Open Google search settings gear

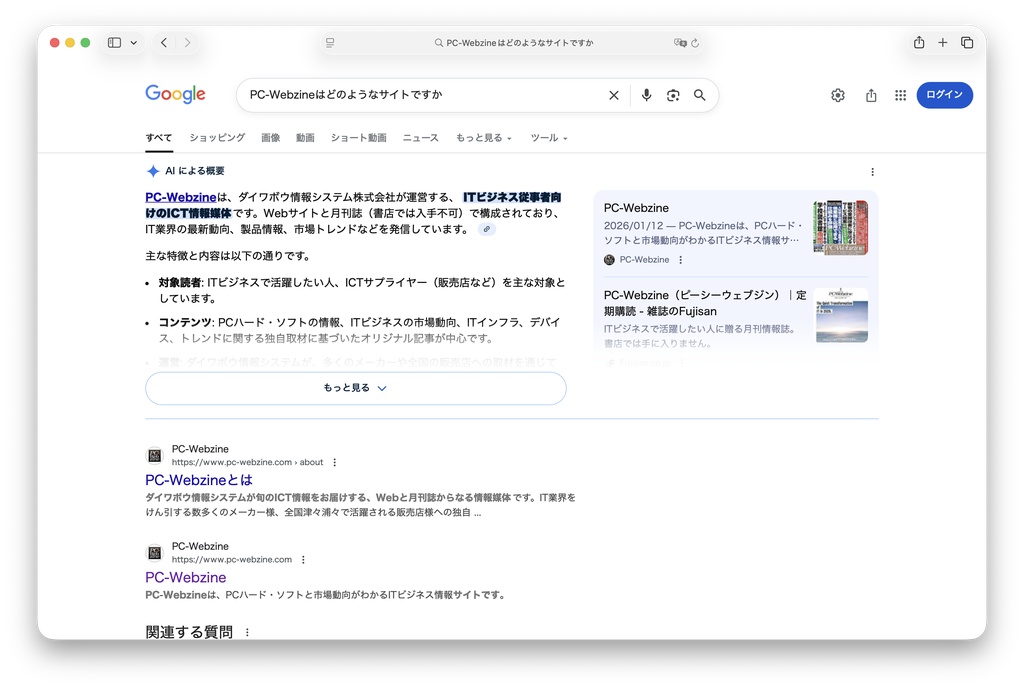click(x=837, y=94)
